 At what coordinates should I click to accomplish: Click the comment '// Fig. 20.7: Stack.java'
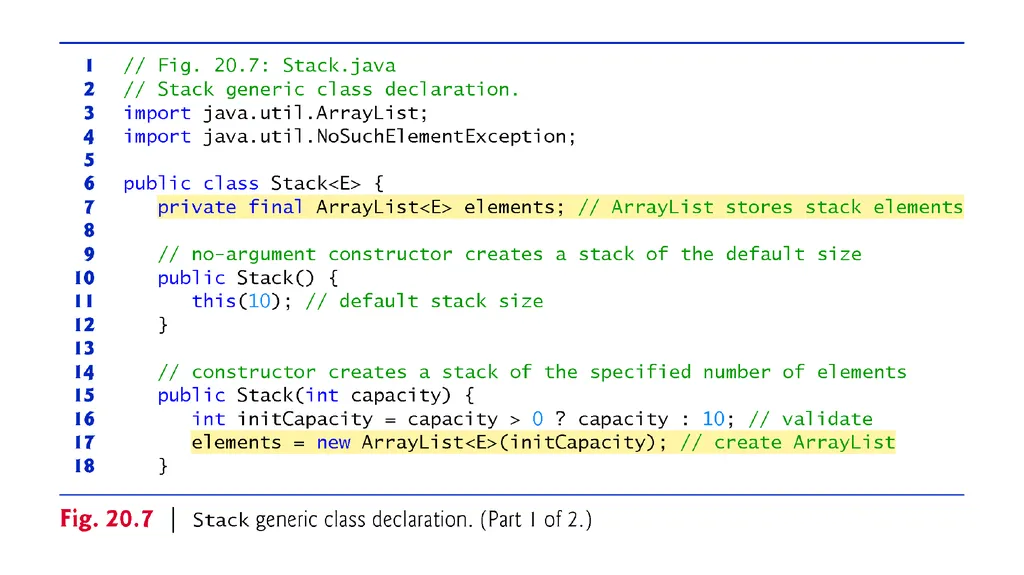pos(260,65)
